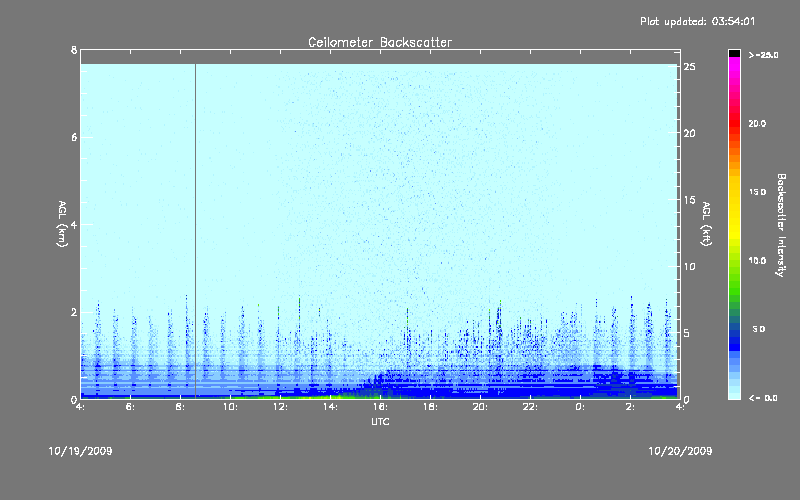Click the "UTC" x-axis label

tap(379, 423)
